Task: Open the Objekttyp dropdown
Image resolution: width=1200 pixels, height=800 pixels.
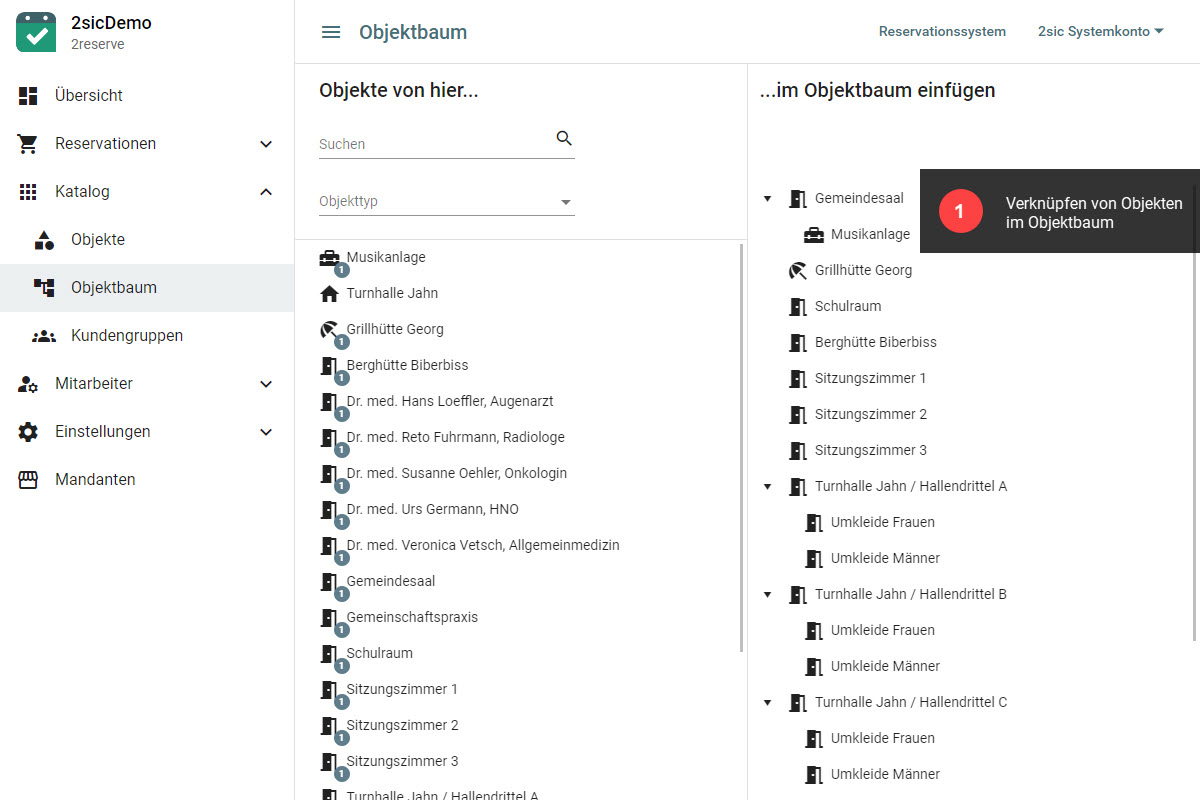Action: point(446,202)
